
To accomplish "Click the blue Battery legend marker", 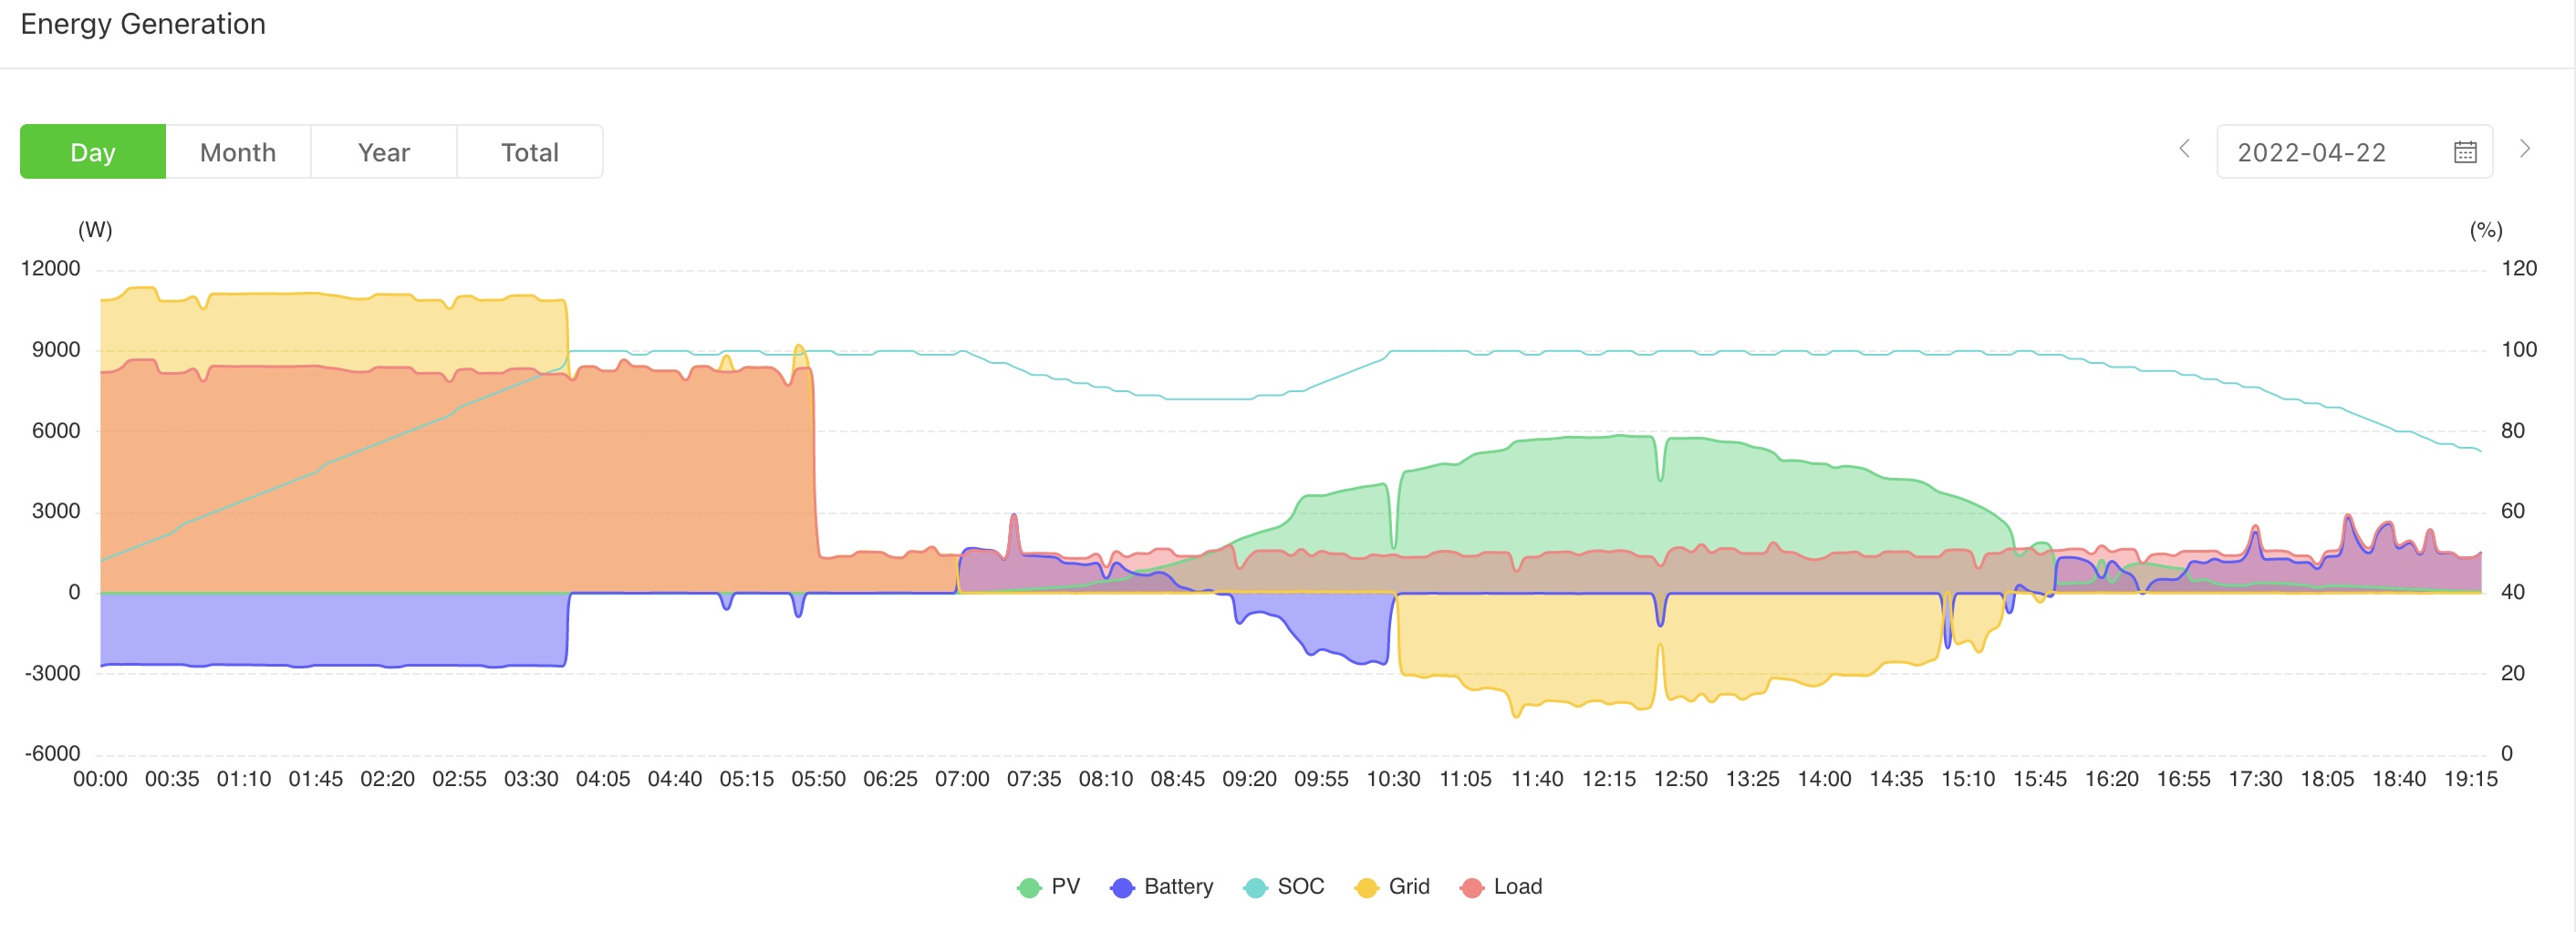I will click(1121, 887).
